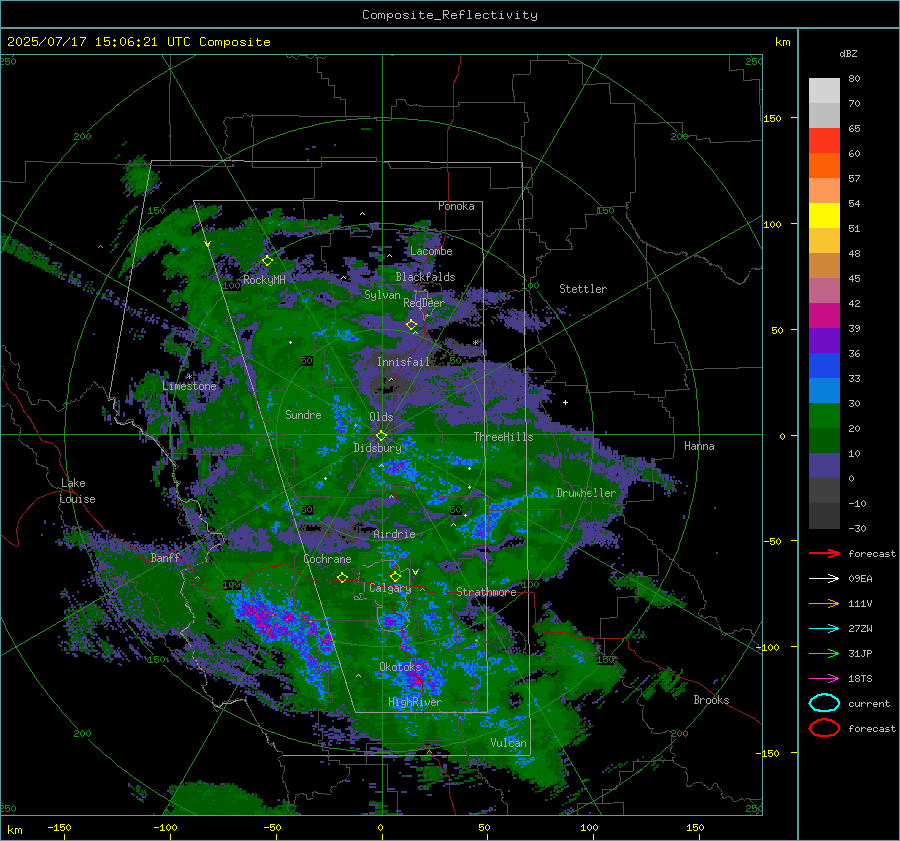Viewport: 900px width, 841px height.
Task: Click the white 09EA arrow icon
Action: point(824,579)
